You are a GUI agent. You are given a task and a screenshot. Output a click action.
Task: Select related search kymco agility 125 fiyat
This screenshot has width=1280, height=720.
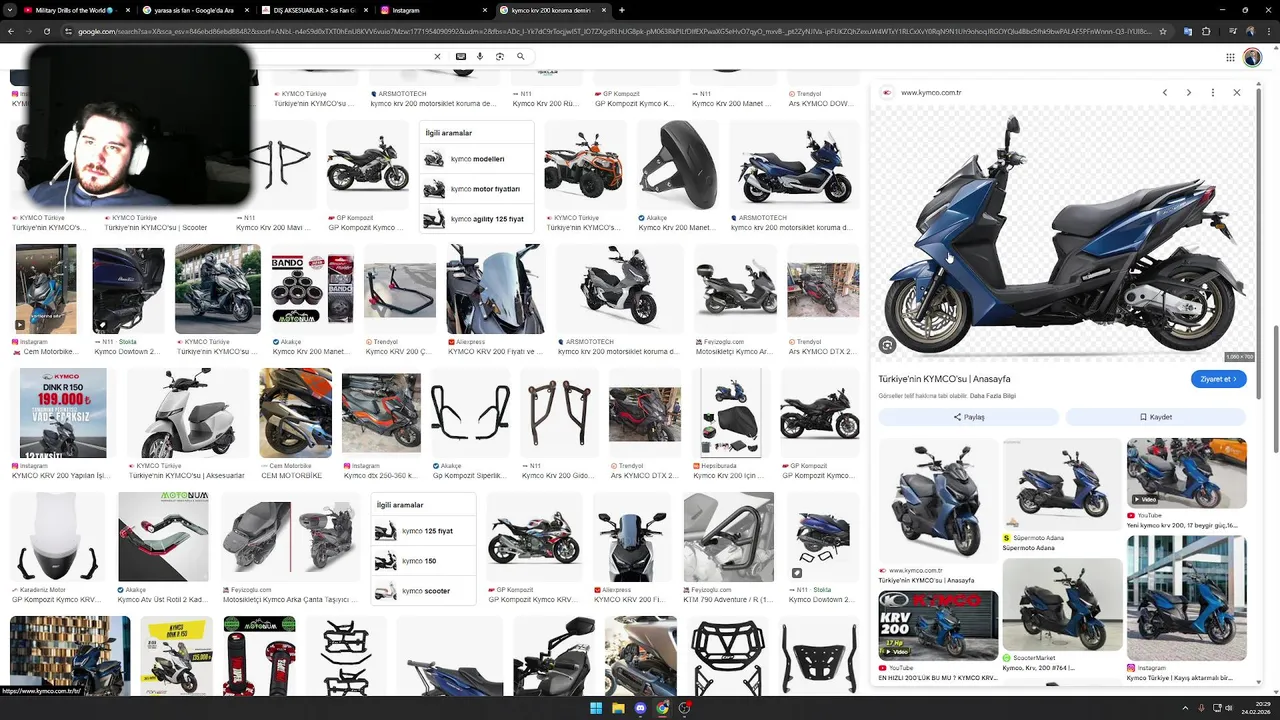pyautogui.click(x=477, y=219)
